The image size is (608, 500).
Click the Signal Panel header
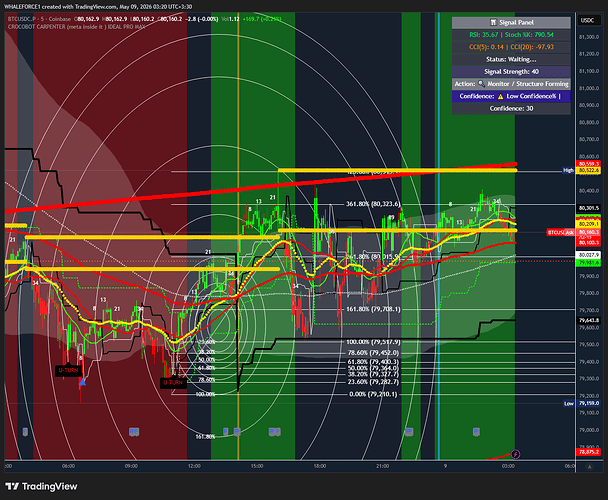(511, 22)
